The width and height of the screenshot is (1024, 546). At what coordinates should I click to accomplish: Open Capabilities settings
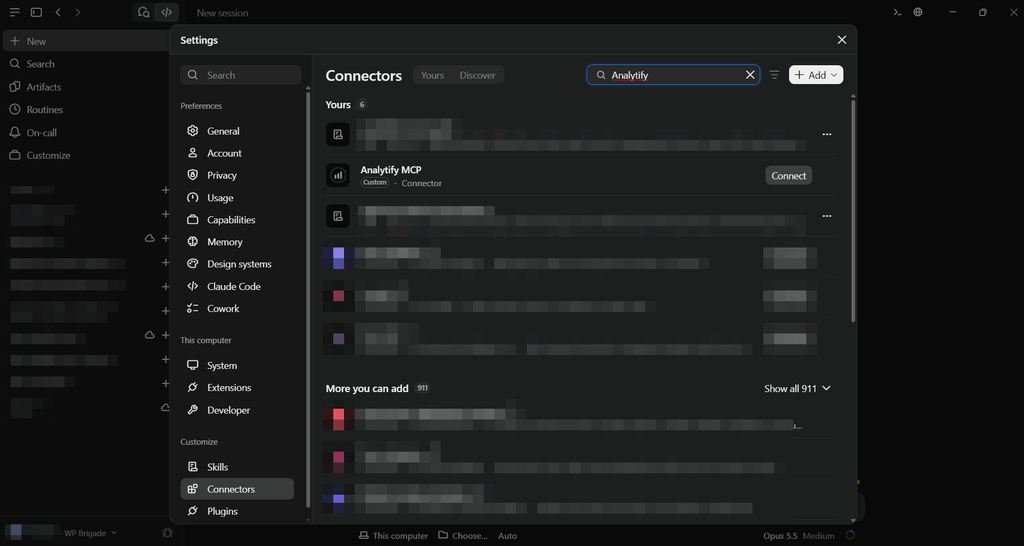(x=237, y=220)
